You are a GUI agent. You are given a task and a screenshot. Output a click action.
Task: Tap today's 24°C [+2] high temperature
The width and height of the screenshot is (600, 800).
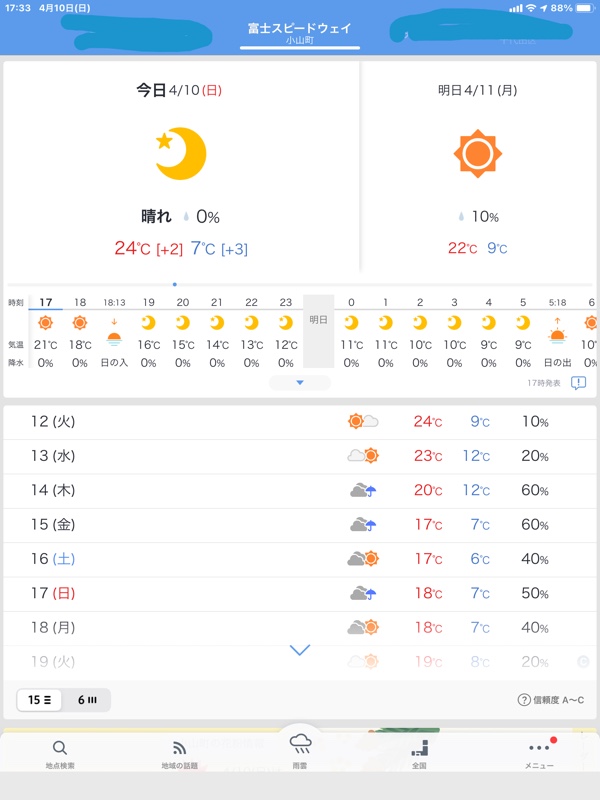[x=148, y=248]
